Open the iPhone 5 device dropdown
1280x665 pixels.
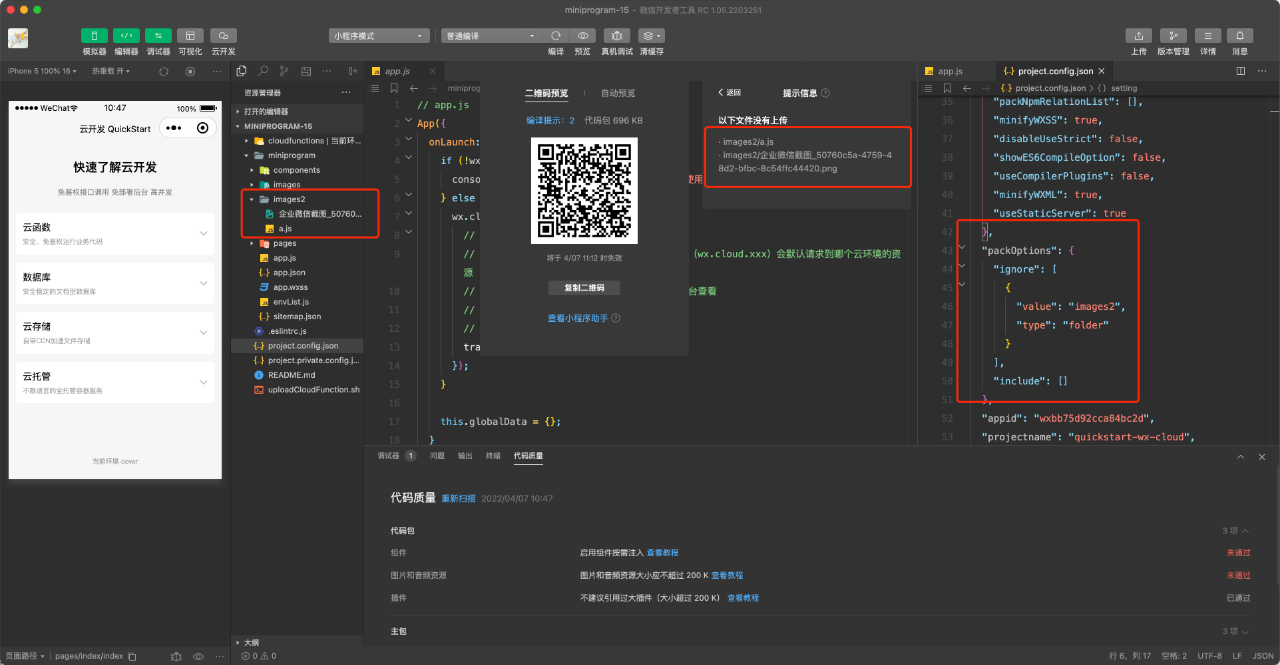click(43, 71)
